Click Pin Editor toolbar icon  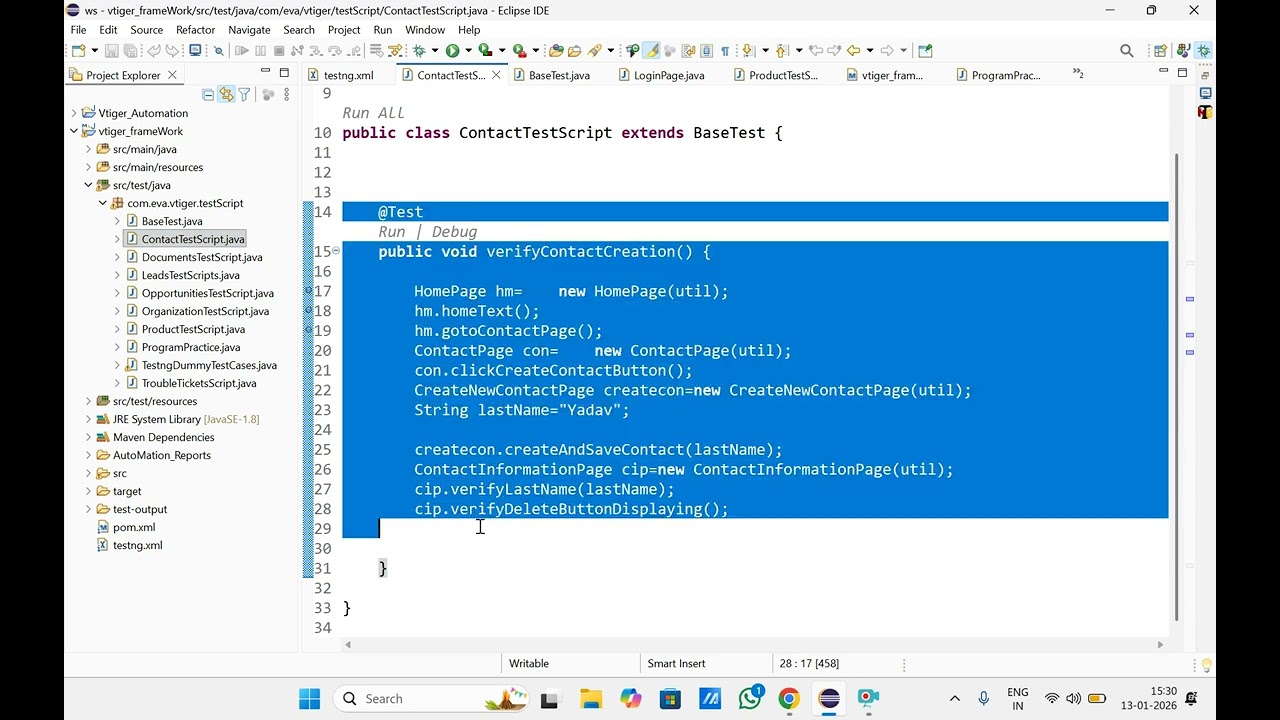(926, 50)
